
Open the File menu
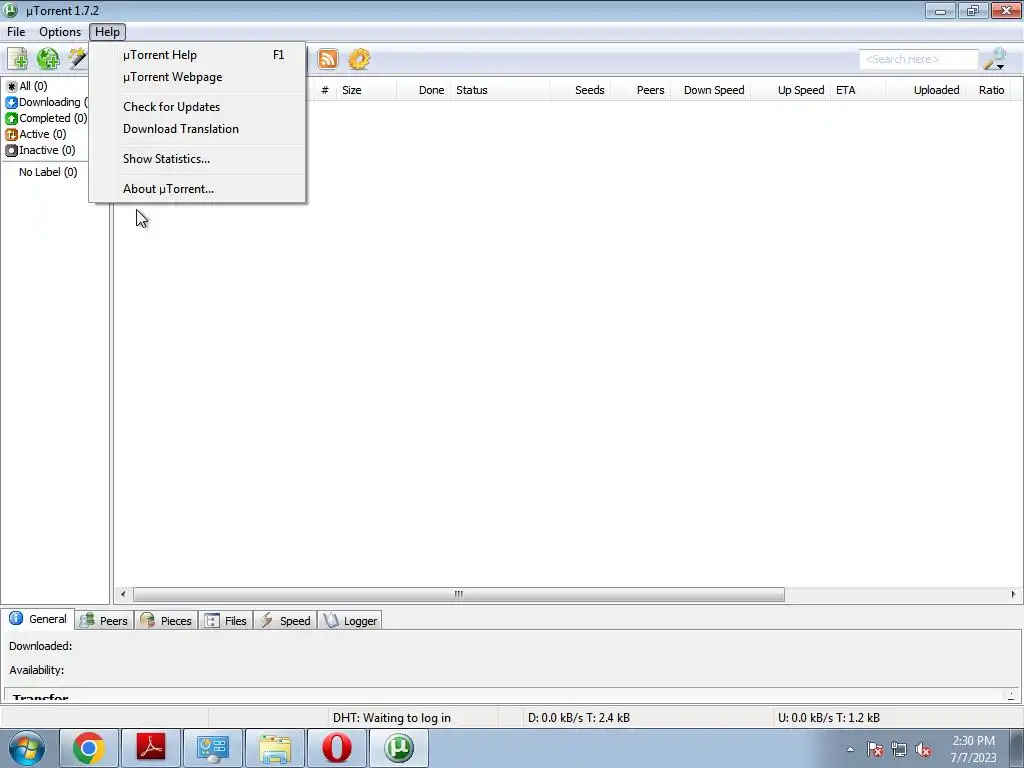[16, 31]
